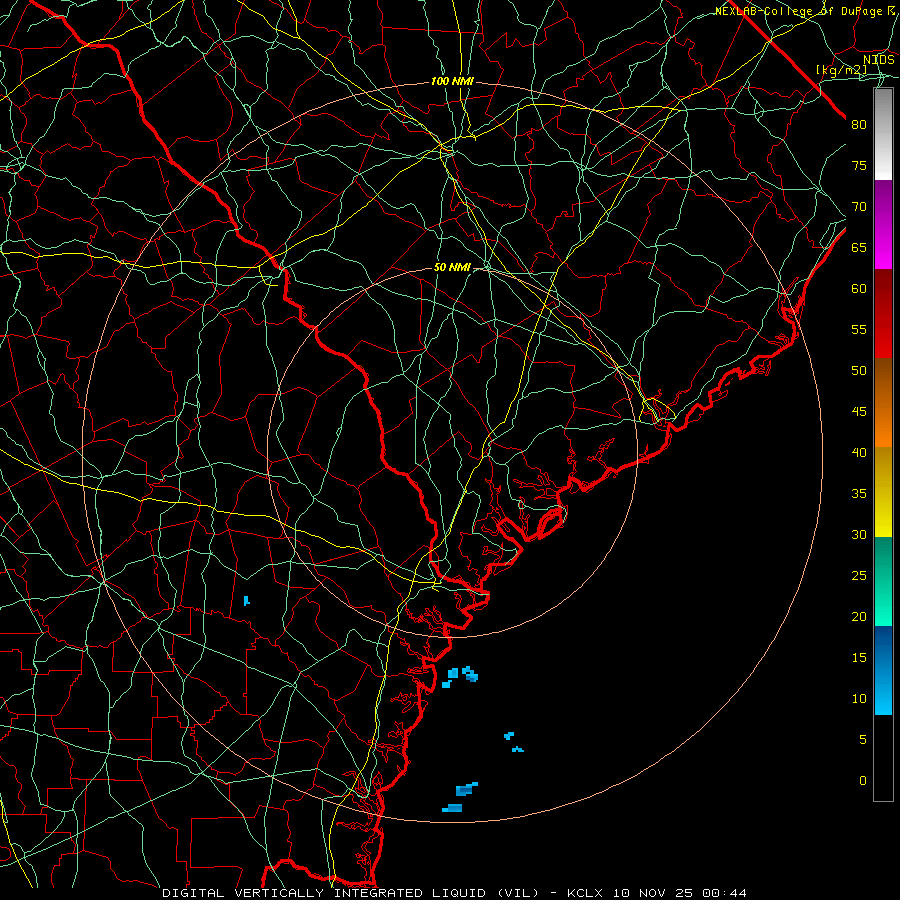
Task: Click the scale value "60"
Action: [x=859, y=289]
